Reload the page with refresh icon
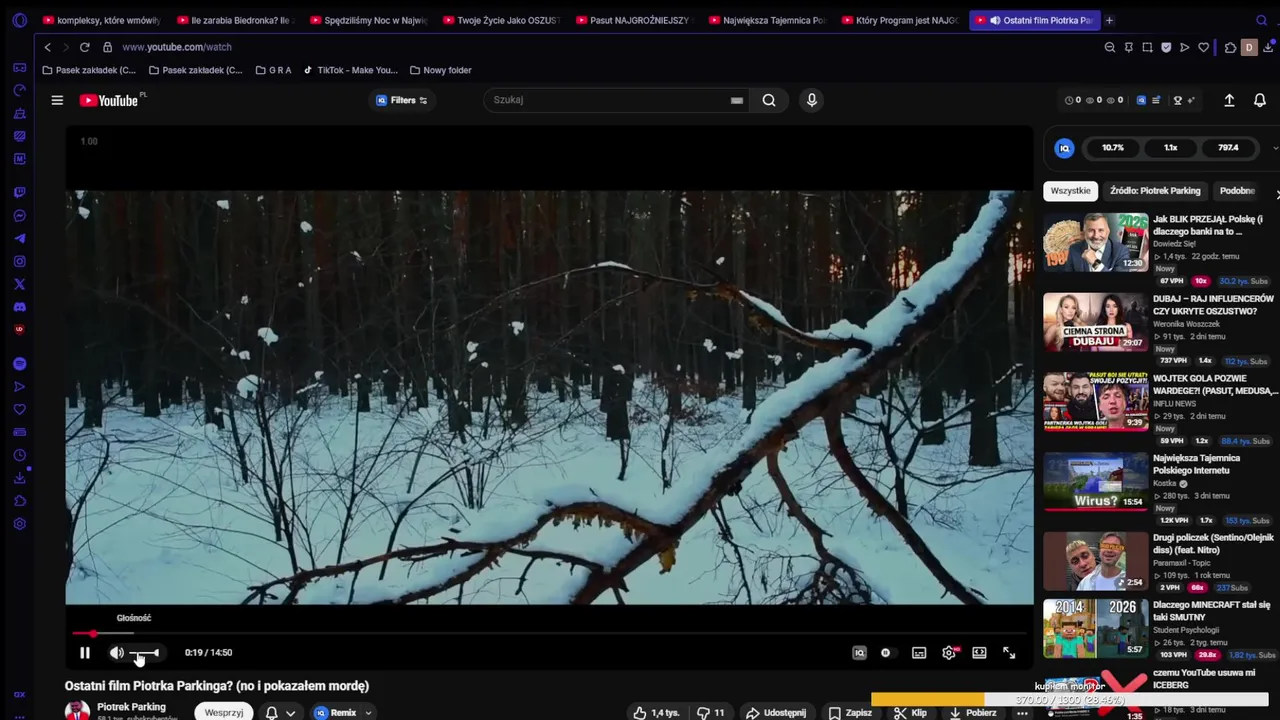The image size is (1280, 720). click(x=84, y=47)
